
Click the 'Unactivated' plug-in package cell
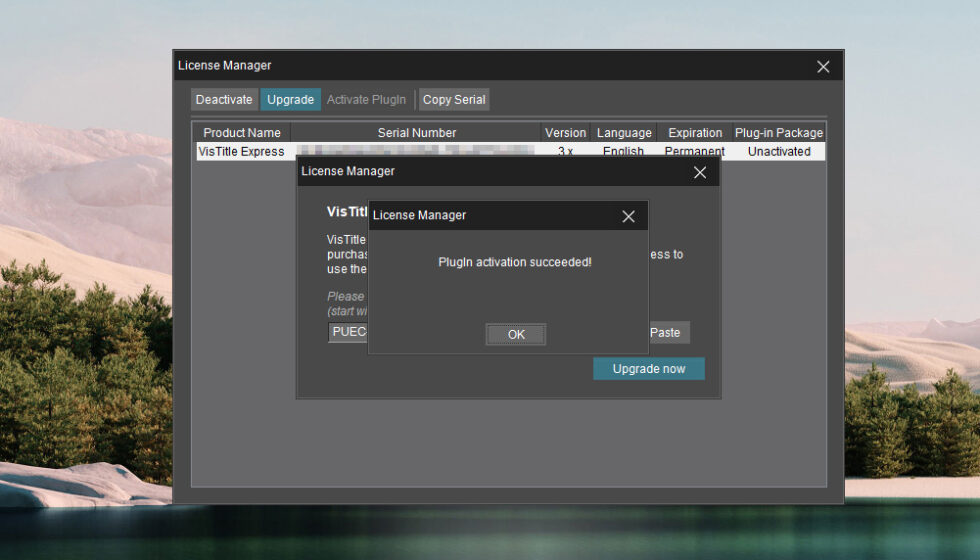click(779, 151)
